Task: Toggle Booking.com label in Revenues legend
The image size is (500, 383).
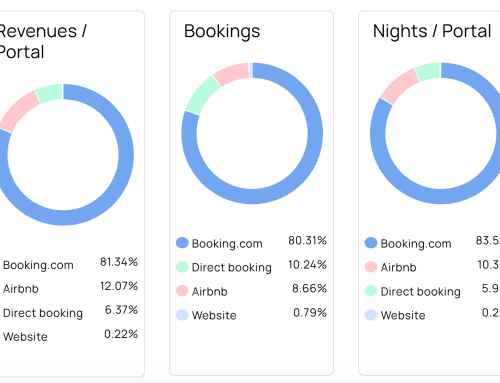Action: click(x=38, y=265)
